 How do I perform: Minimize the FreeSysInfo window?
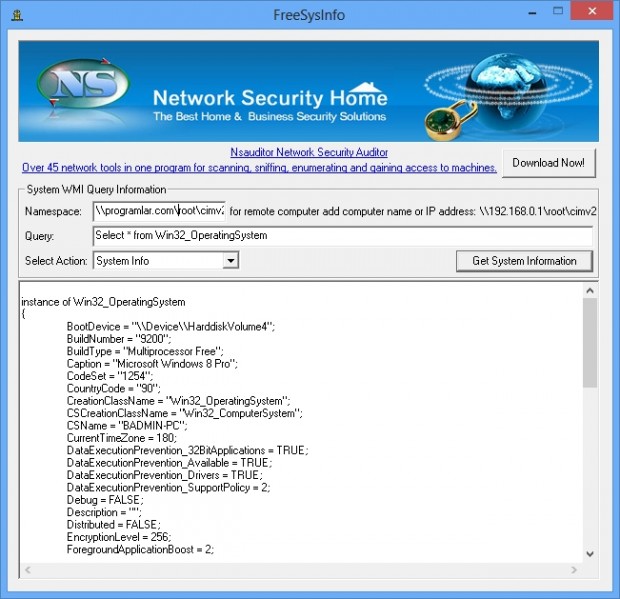(x=532, y=13)
